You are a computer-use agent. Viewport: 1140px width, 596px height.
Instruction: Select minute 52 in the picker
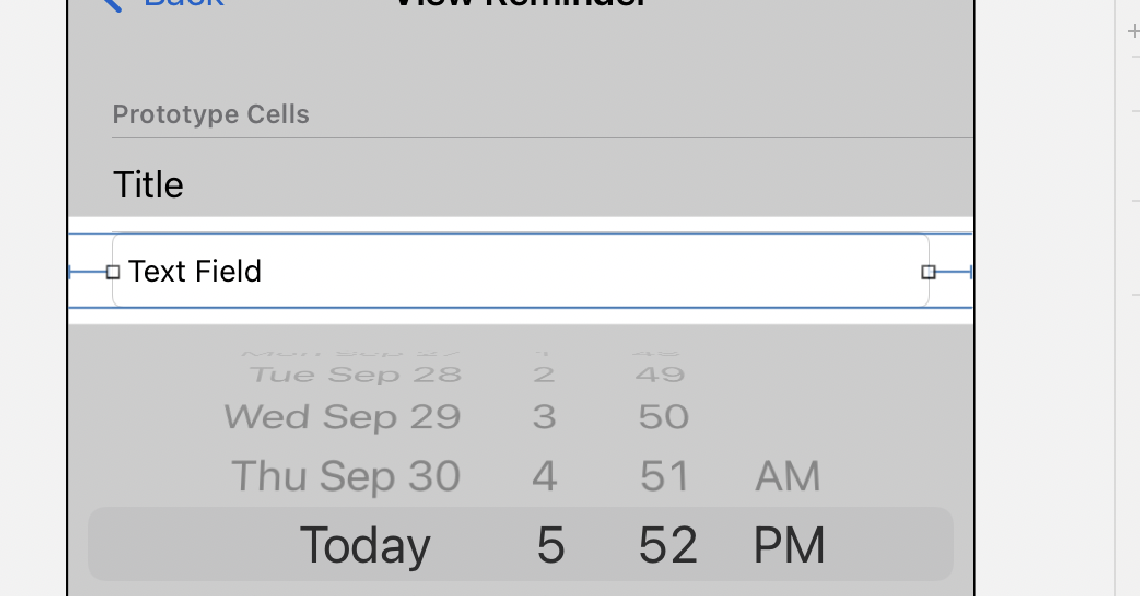(x=668, y=546)
